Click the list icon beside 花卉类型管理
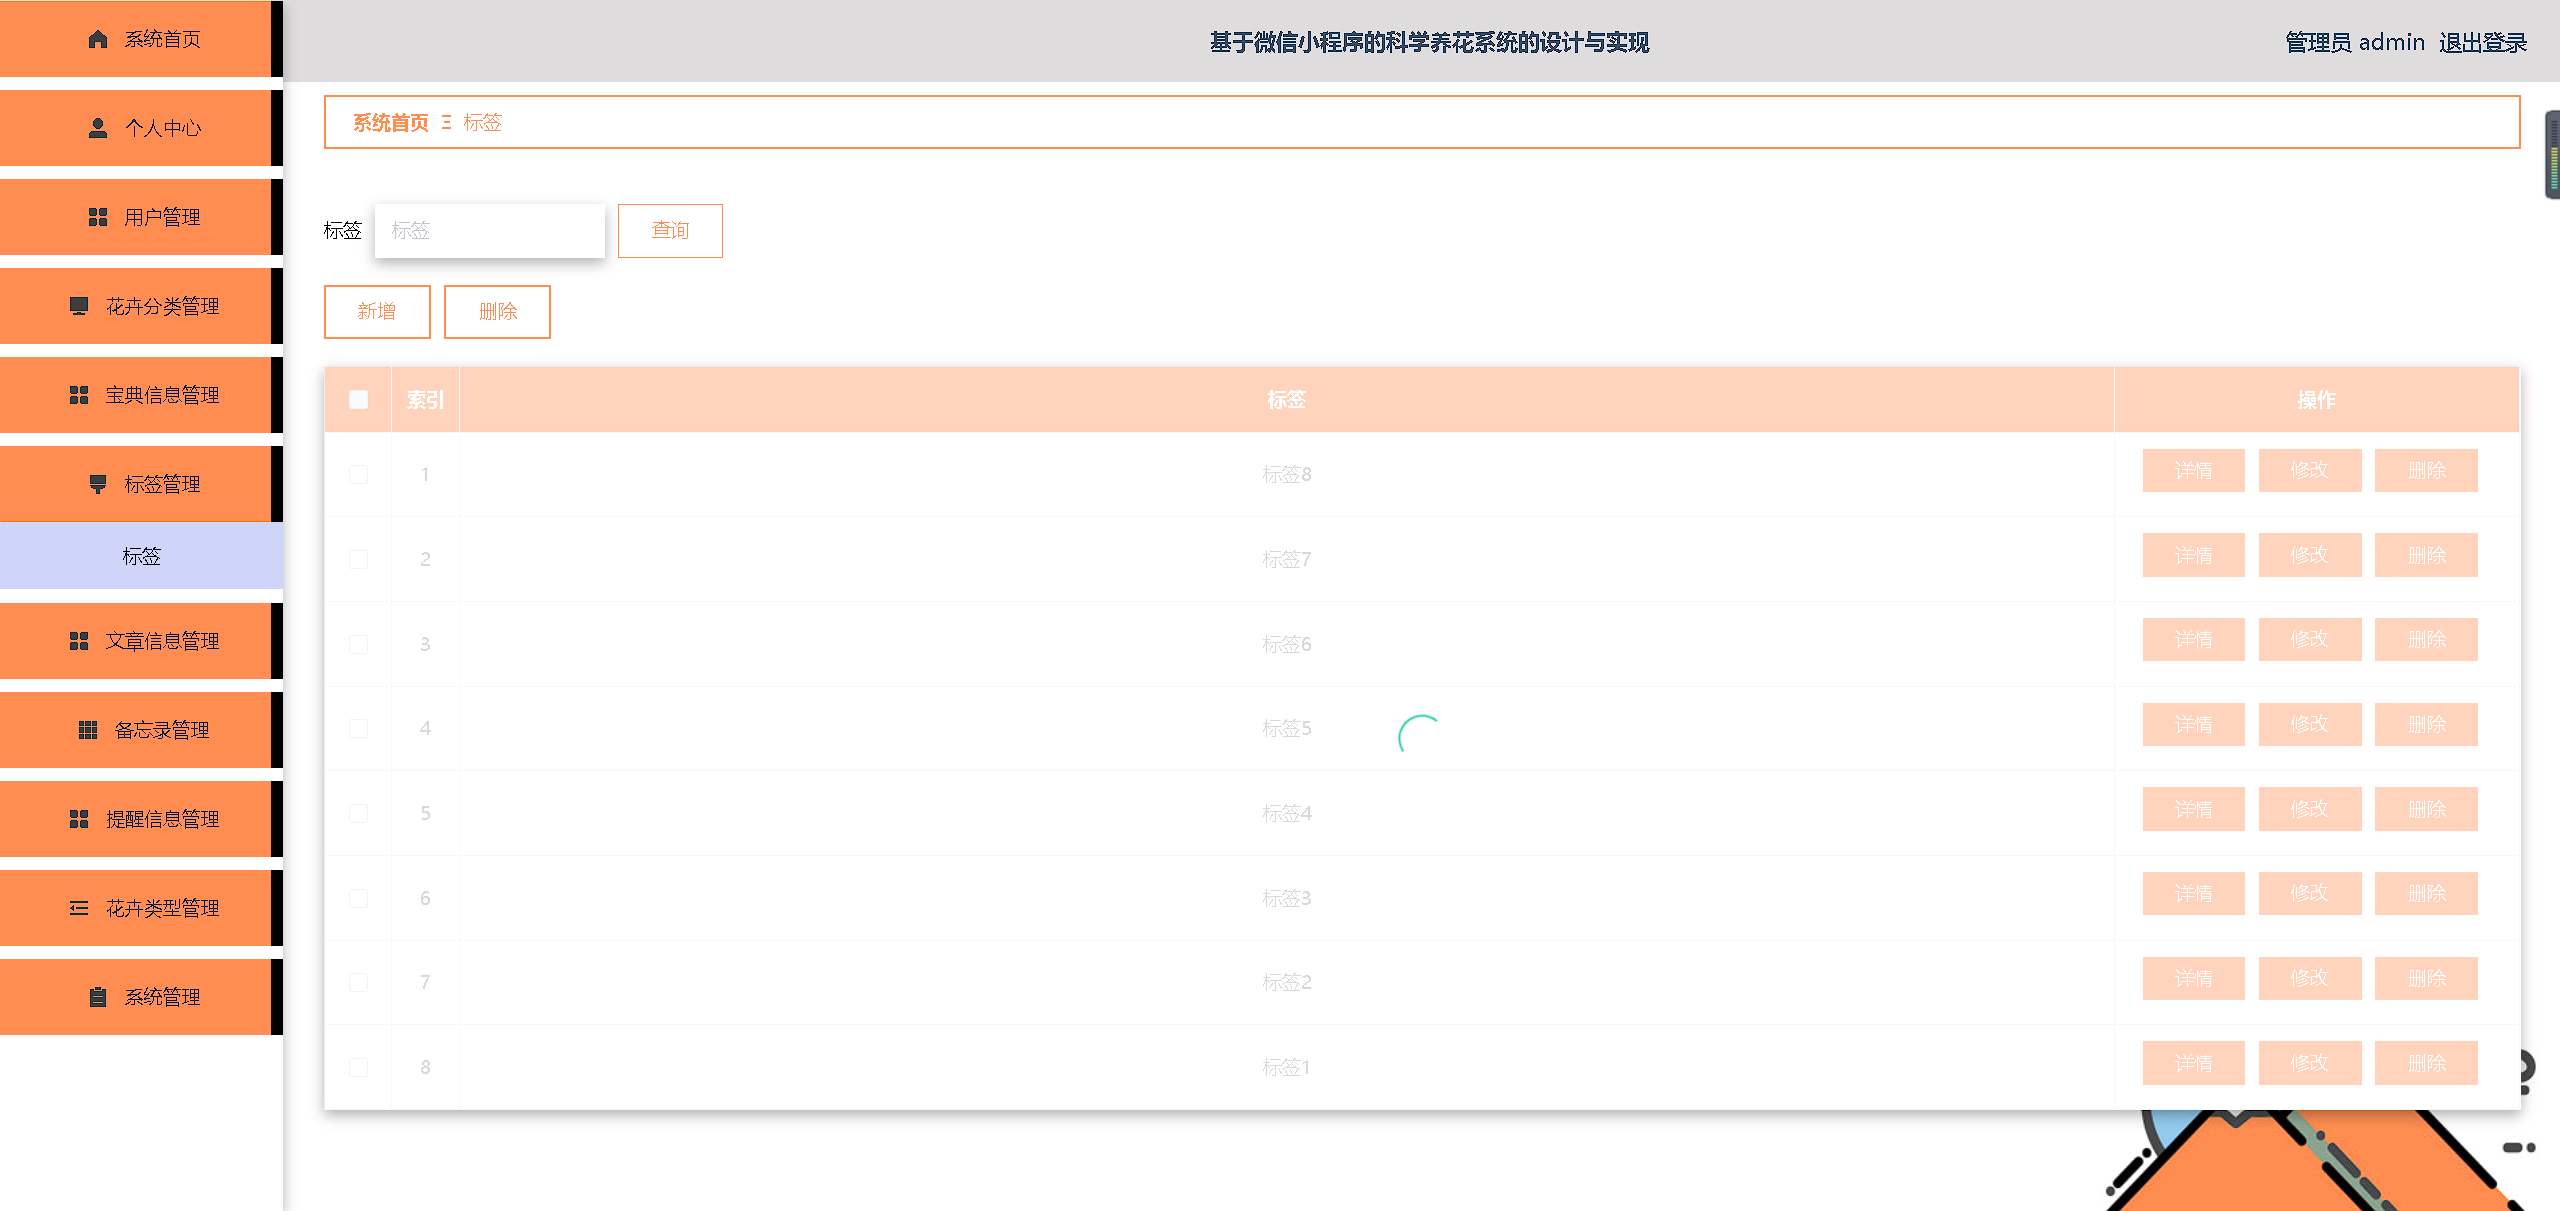Image resolution: width=2560 pixels, height=1211 pixels. (79, 908)
